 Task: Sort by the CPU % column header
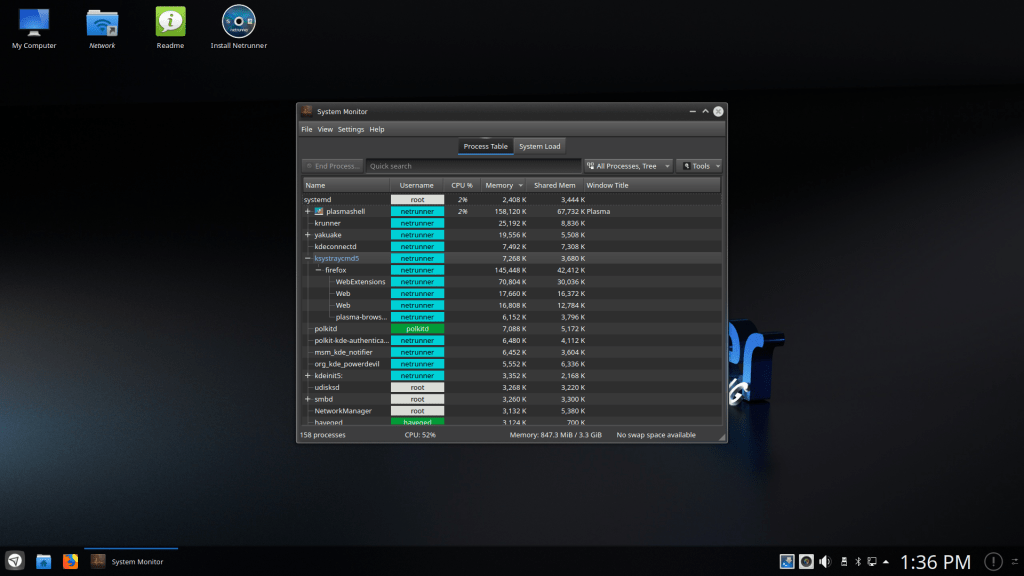coord(462,185)
